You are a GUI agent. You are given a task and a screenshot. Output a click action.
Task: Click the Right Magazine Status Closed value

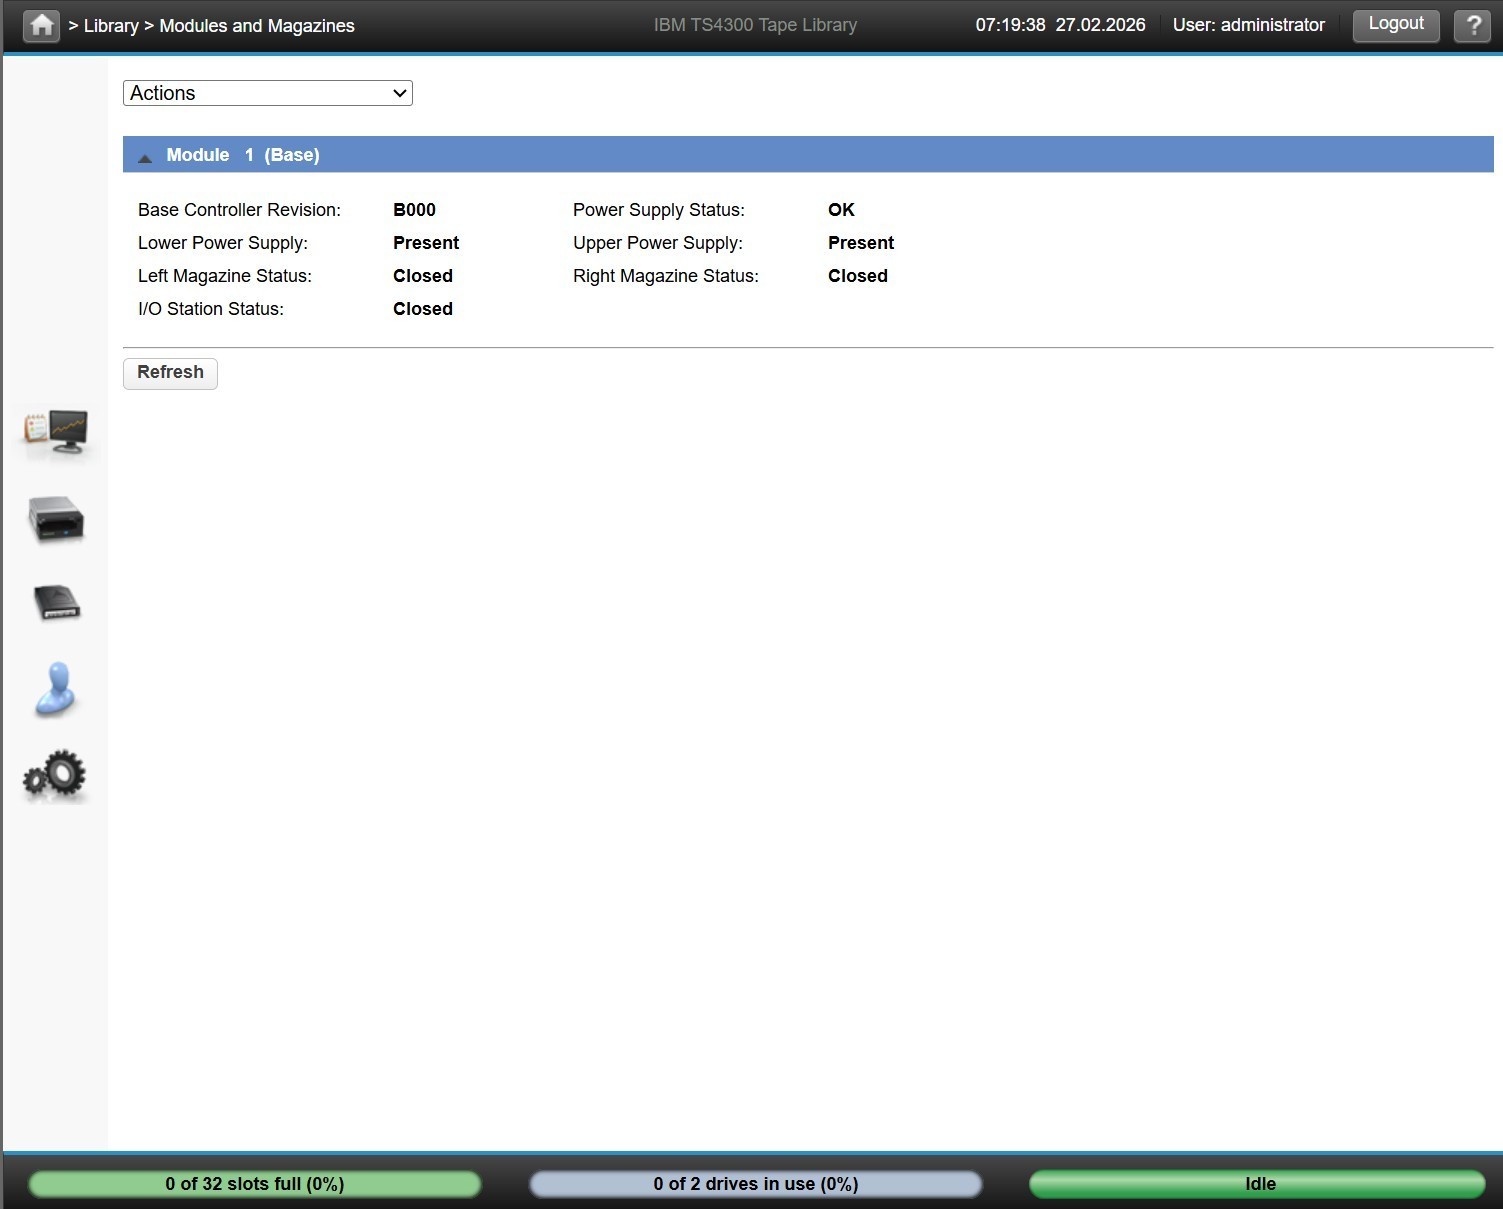click(x=858, y=276)
